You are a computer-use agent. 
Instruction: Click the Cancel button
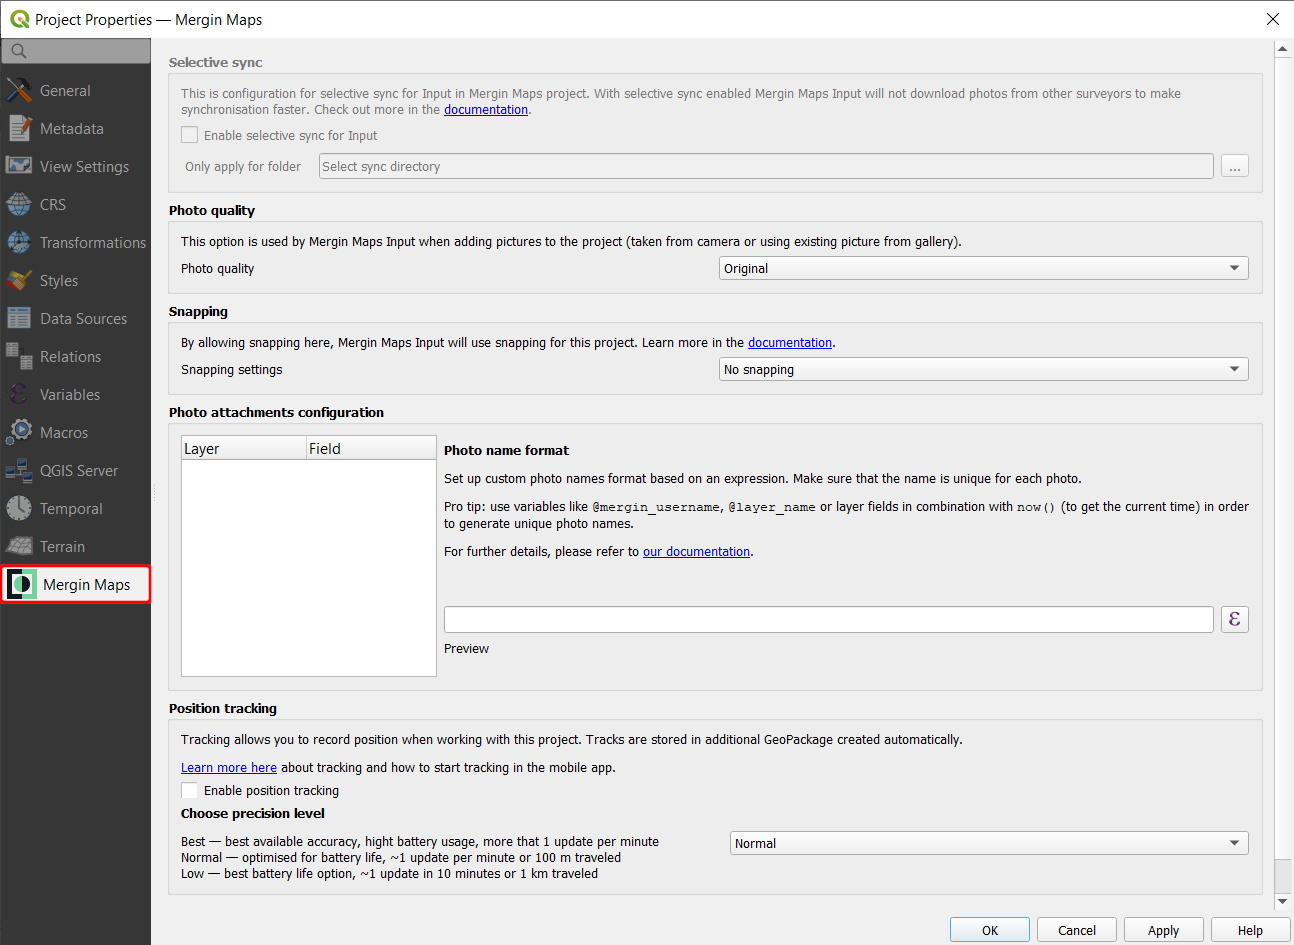click(1077, 930)
